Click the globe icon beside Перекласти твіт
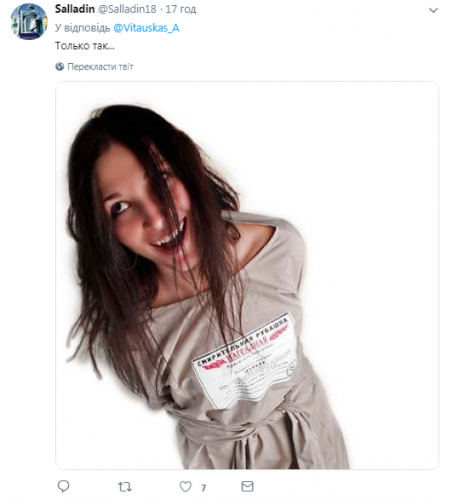Viewport: 458px width, 500px height. pos(60,67)
